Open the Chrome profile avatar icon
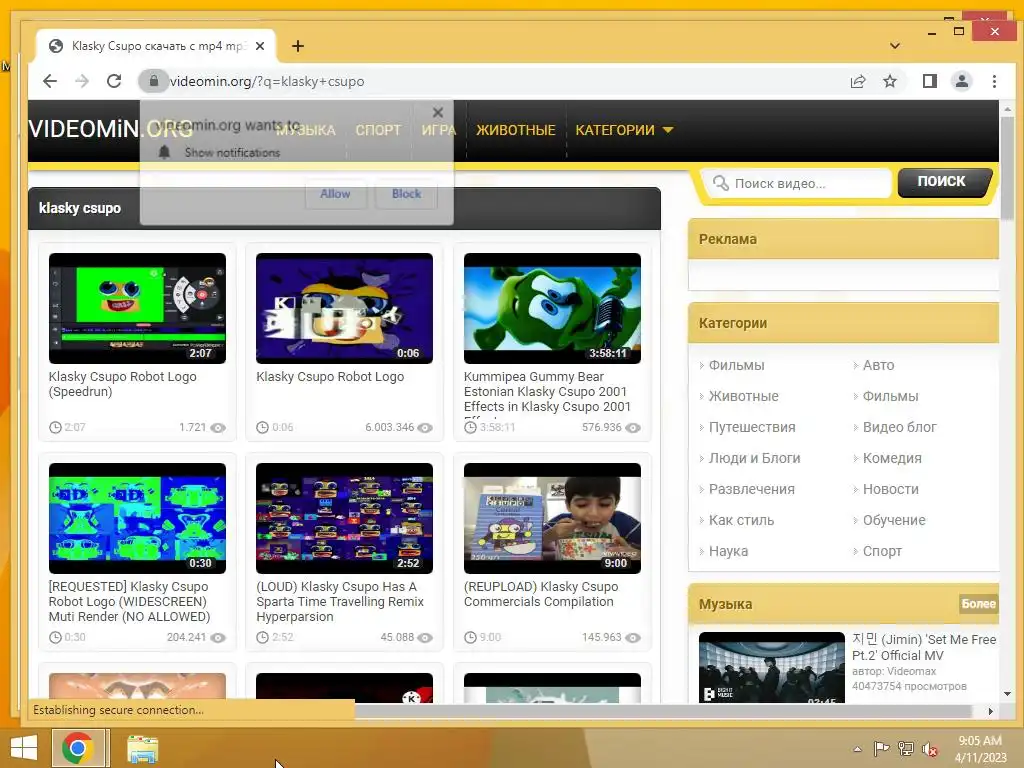This screenshot has width=1024, height=768. pos(962,81)
